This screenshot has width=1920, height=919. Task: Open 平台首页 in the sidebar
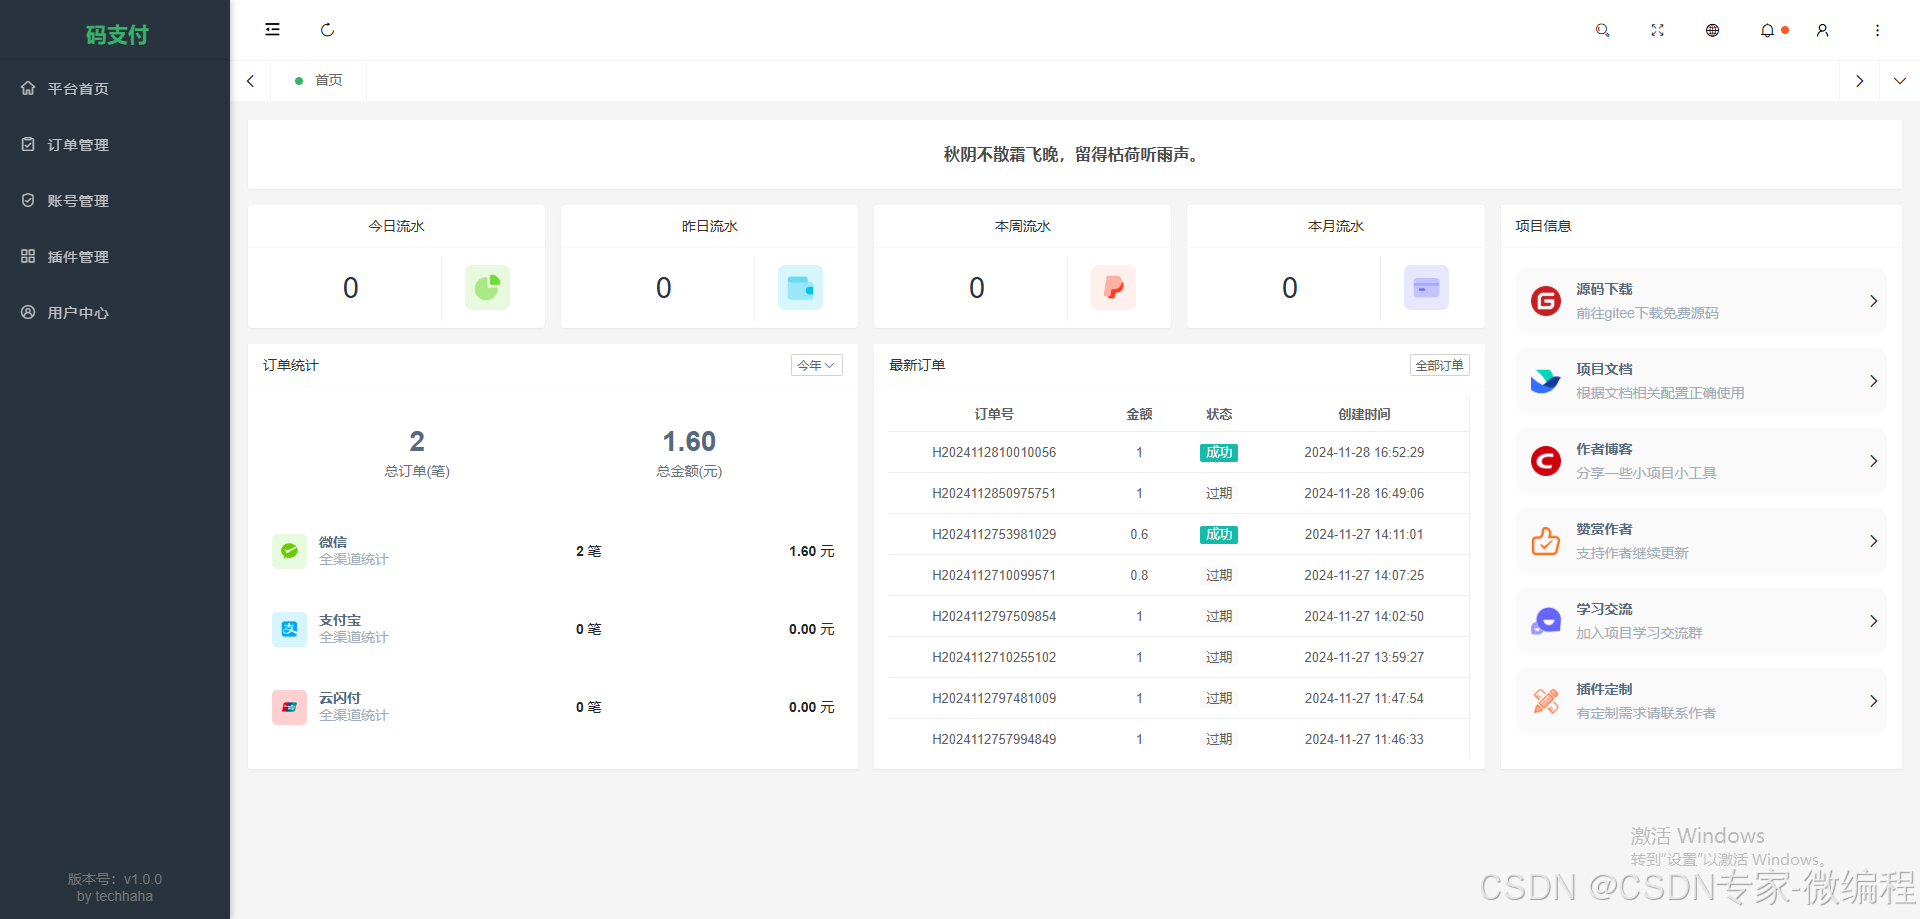click(x=115, y=88)
